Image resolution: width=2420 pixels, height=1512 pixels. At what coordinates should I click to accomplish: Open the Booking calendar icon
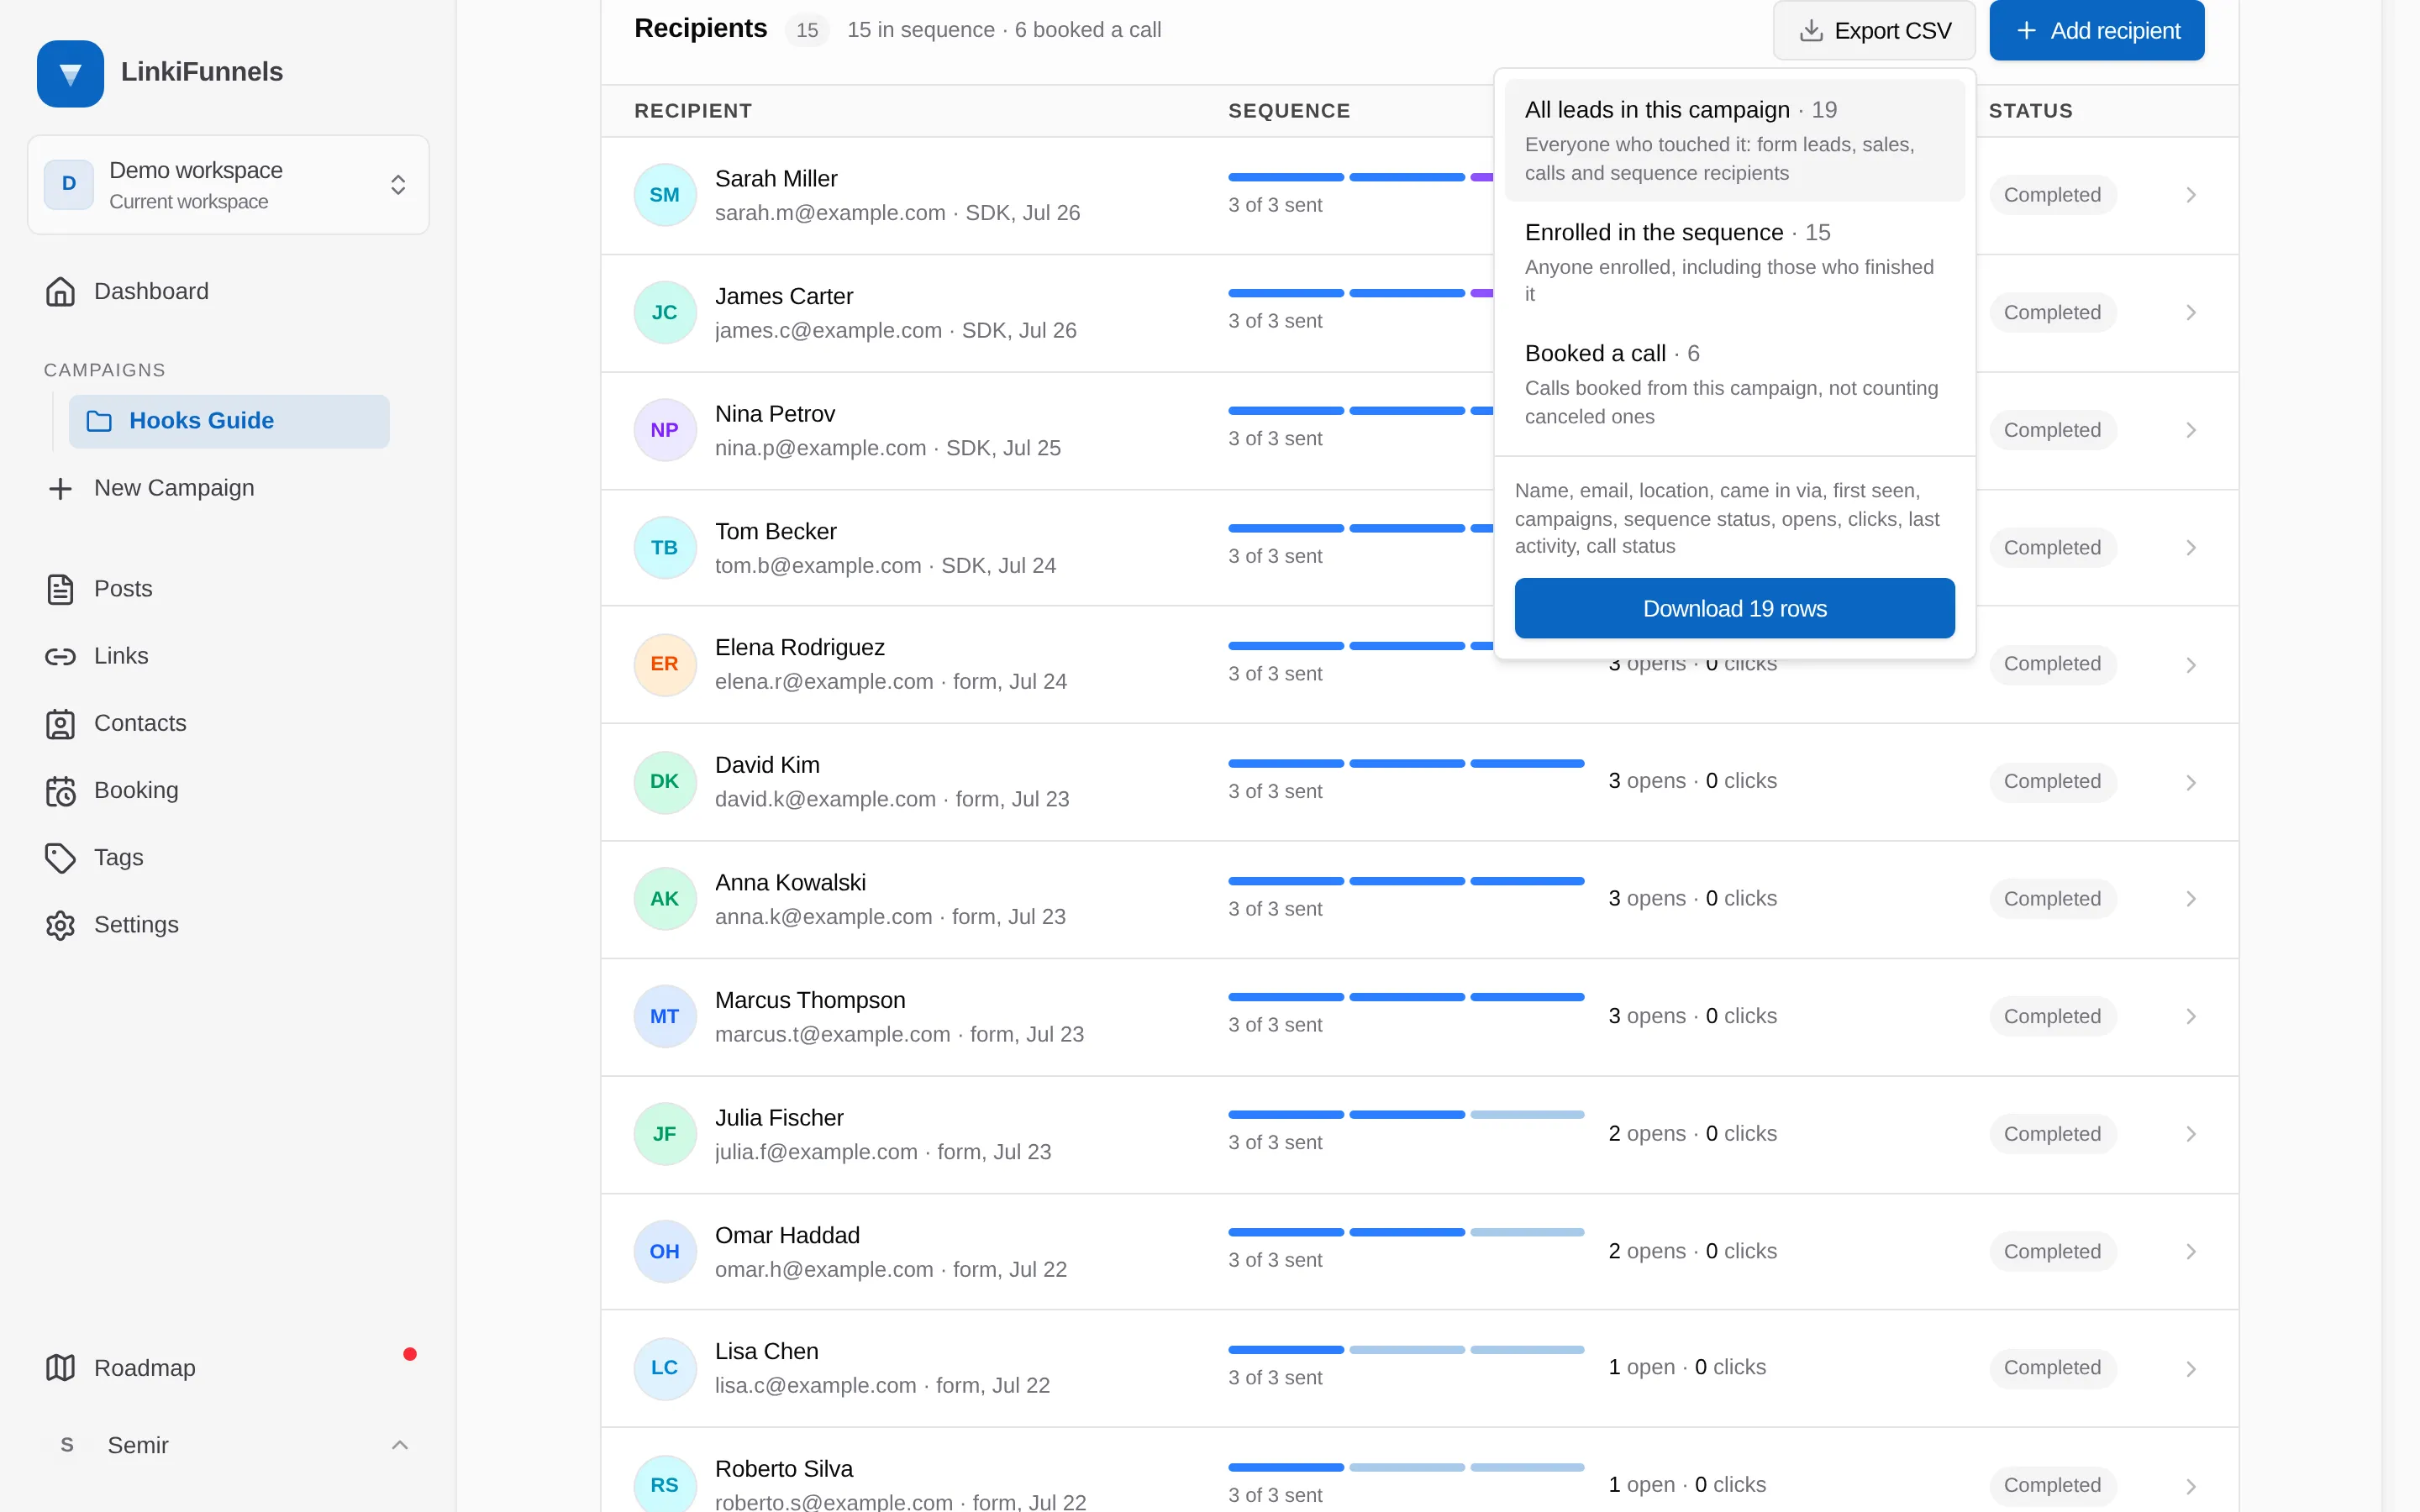click(x=60, y=790)
